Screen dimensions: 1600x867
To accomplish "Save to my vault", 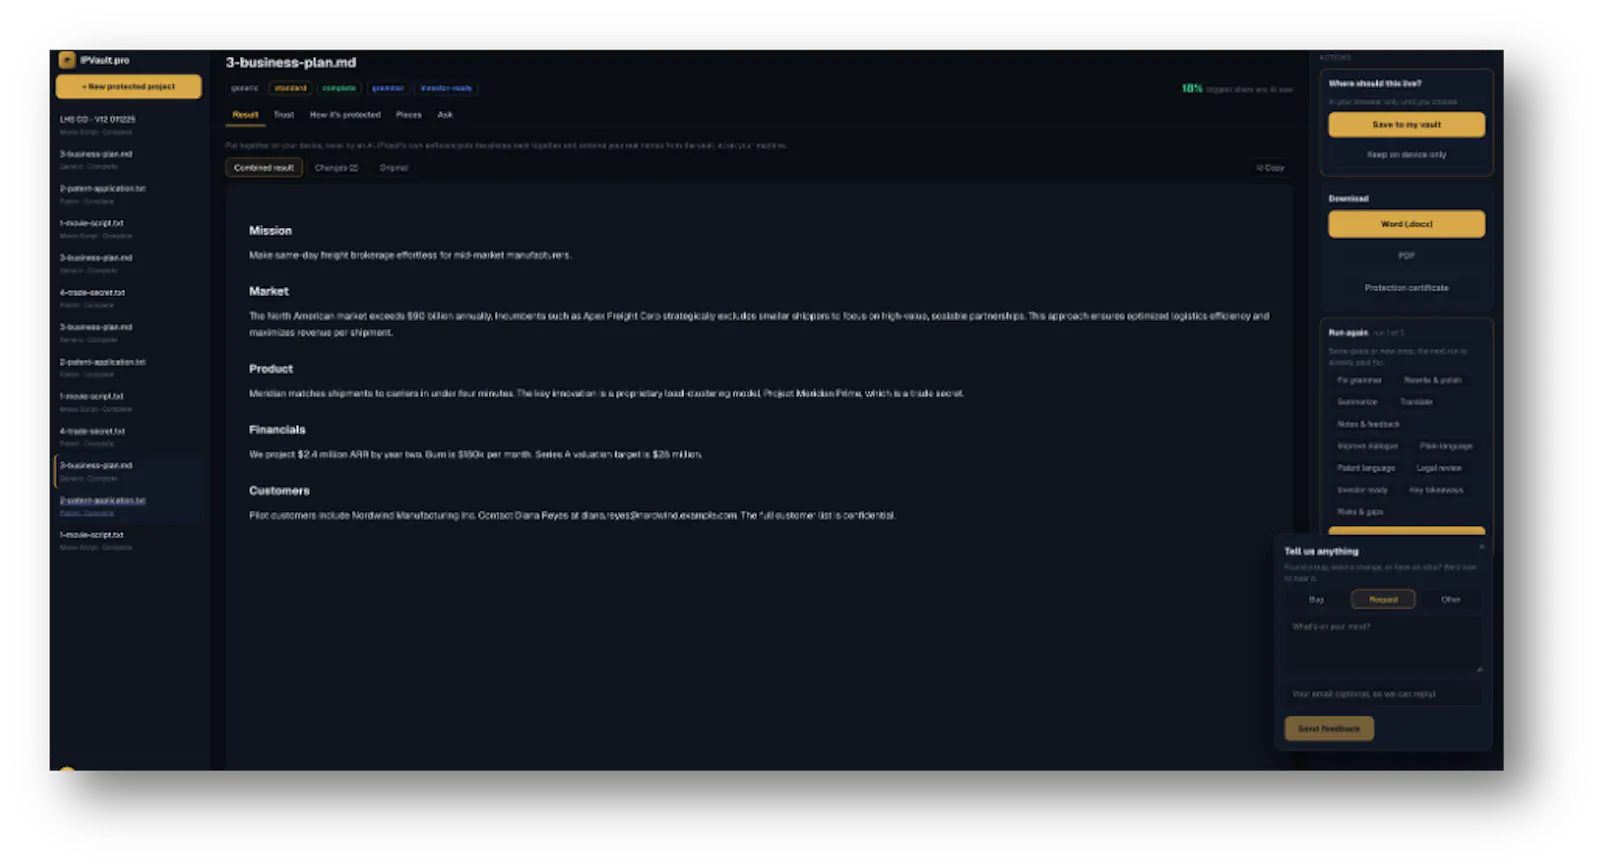I will tap(1406, 125).
